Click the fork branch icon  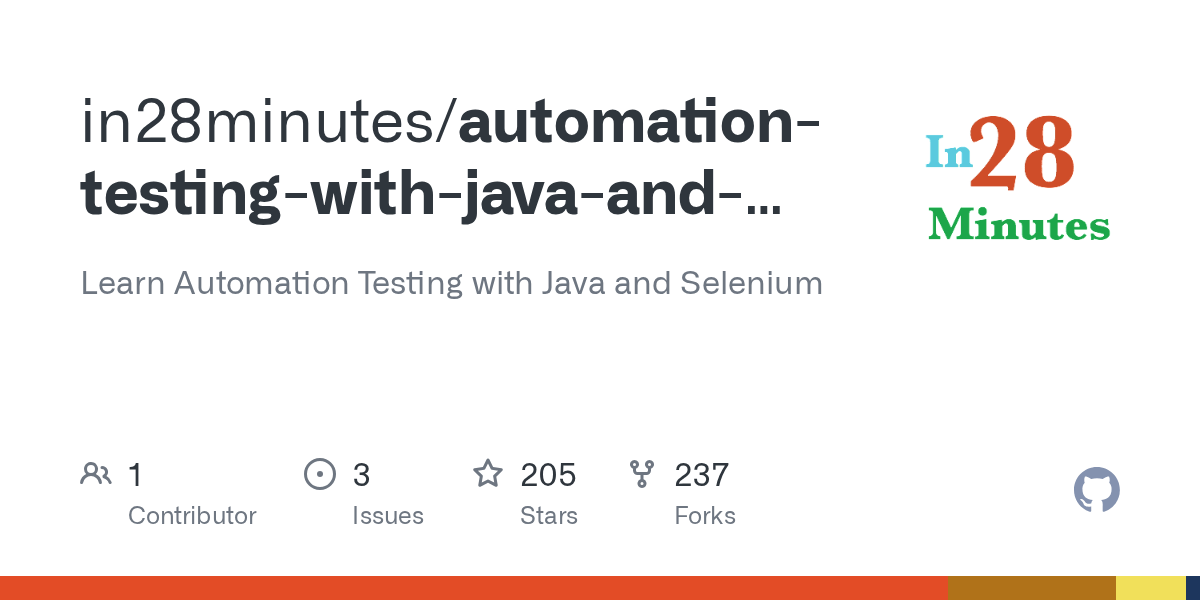(641, 474)
